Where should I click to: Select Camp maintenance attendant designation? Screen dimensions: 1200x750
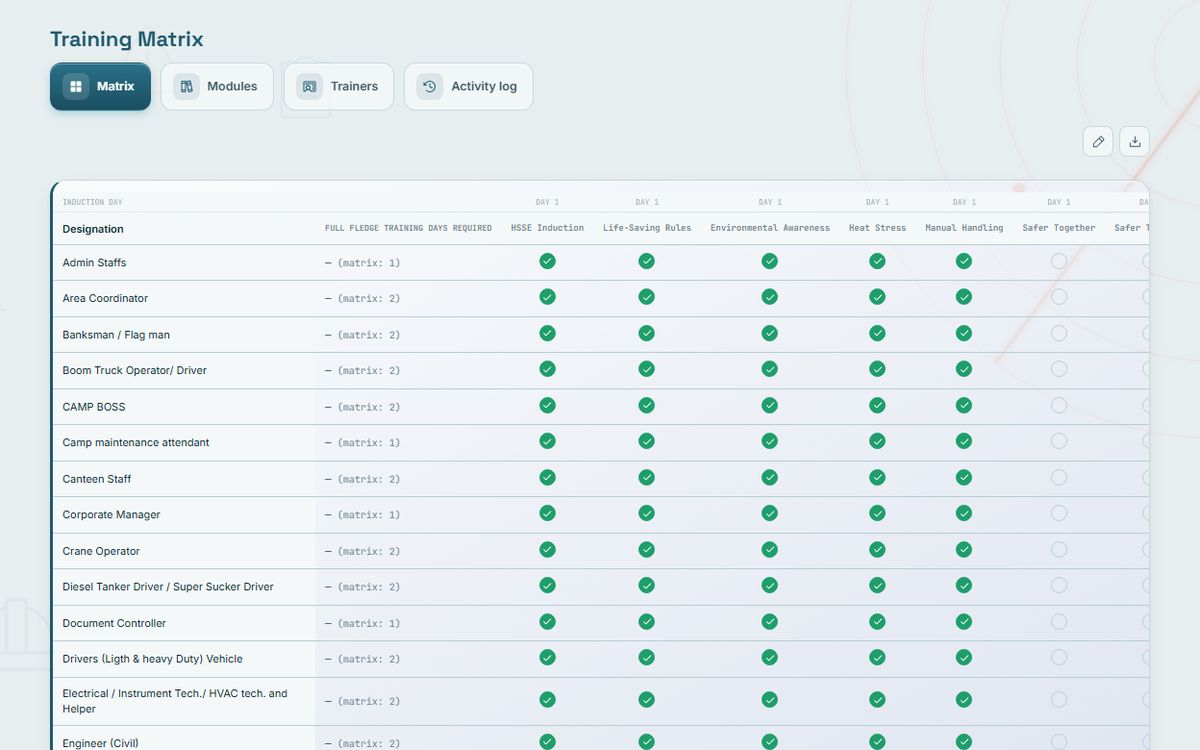[x=136, y=442]
